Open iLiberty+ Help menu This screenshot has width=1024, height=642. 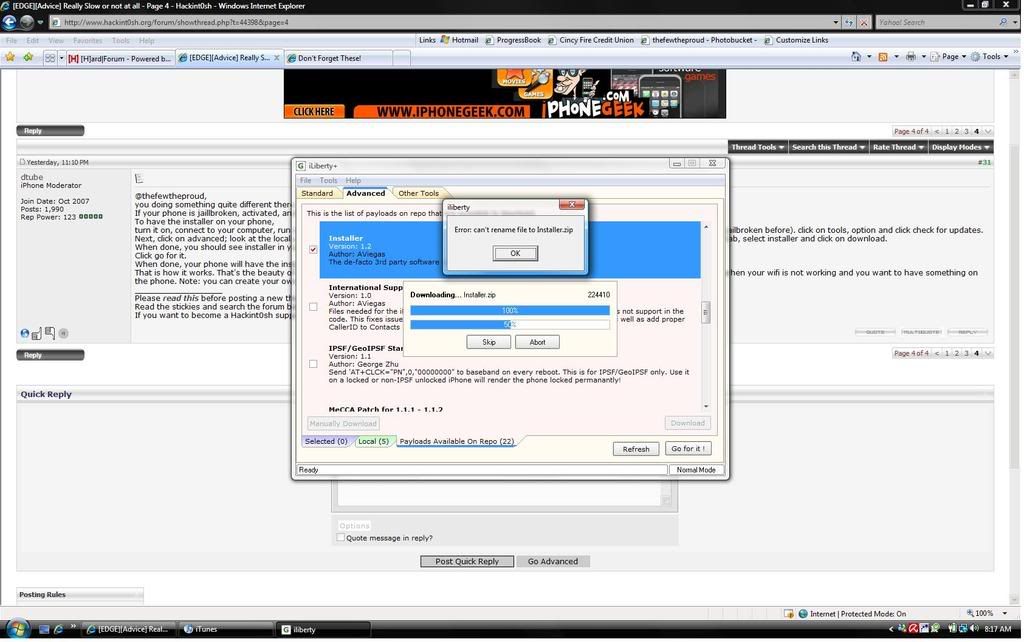[353, 180]
